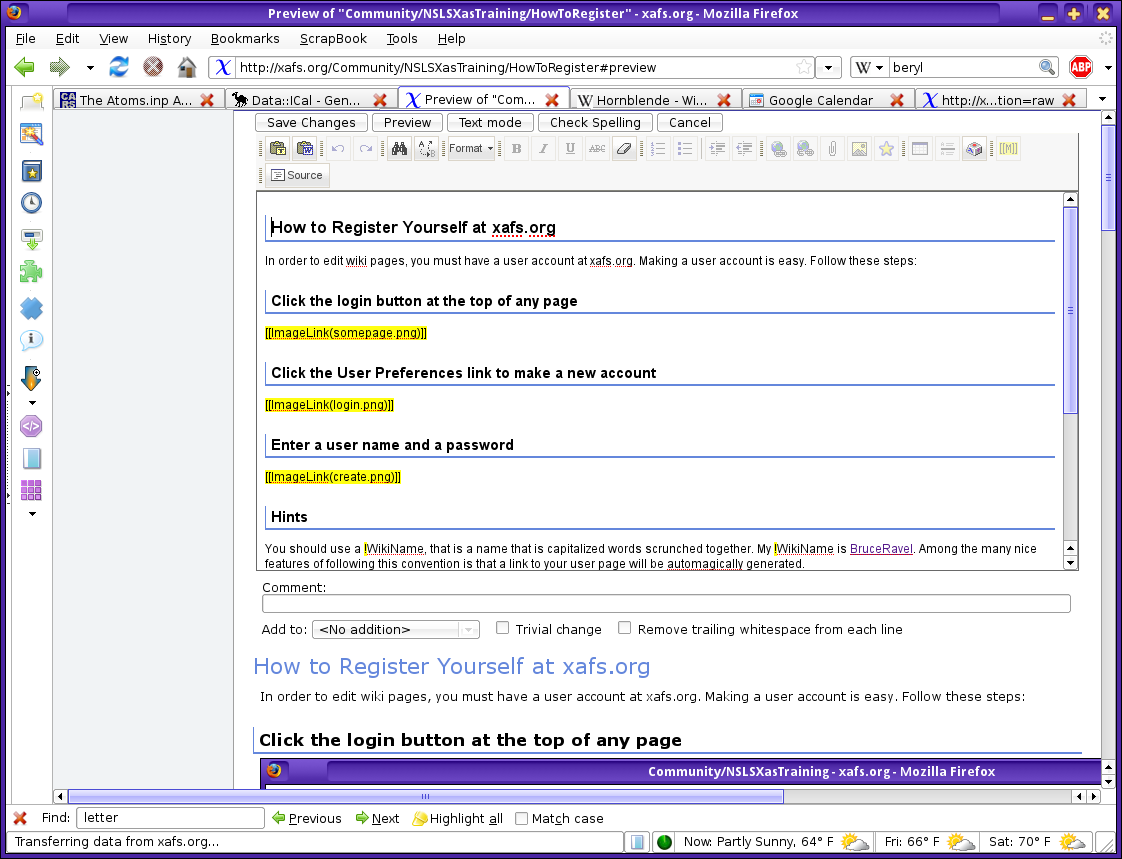
Task: Enable the Trivial change checkbox
Action: (504, 628)
